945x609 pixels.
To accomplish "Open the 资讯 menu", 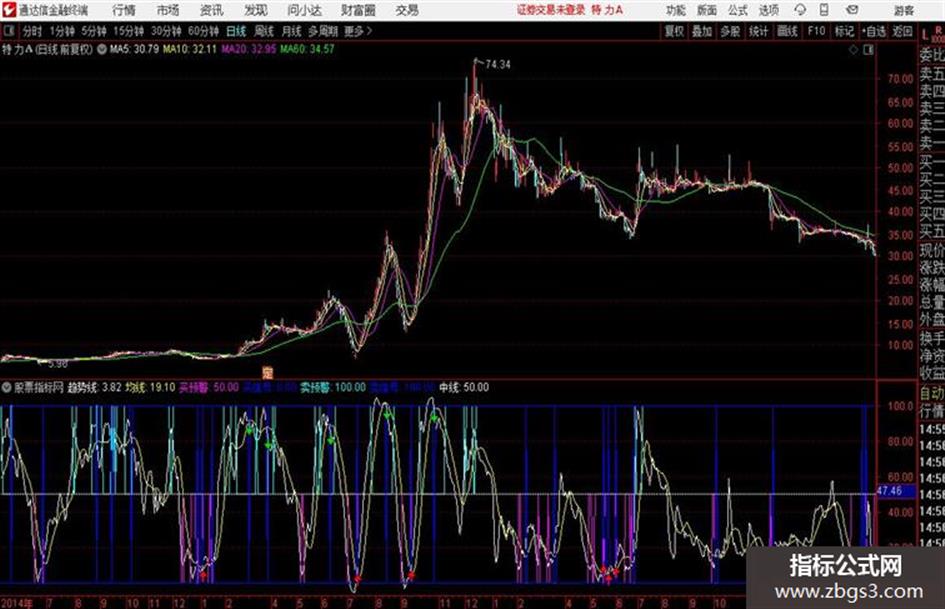I will pyautogui.click(x=212, y=10).
